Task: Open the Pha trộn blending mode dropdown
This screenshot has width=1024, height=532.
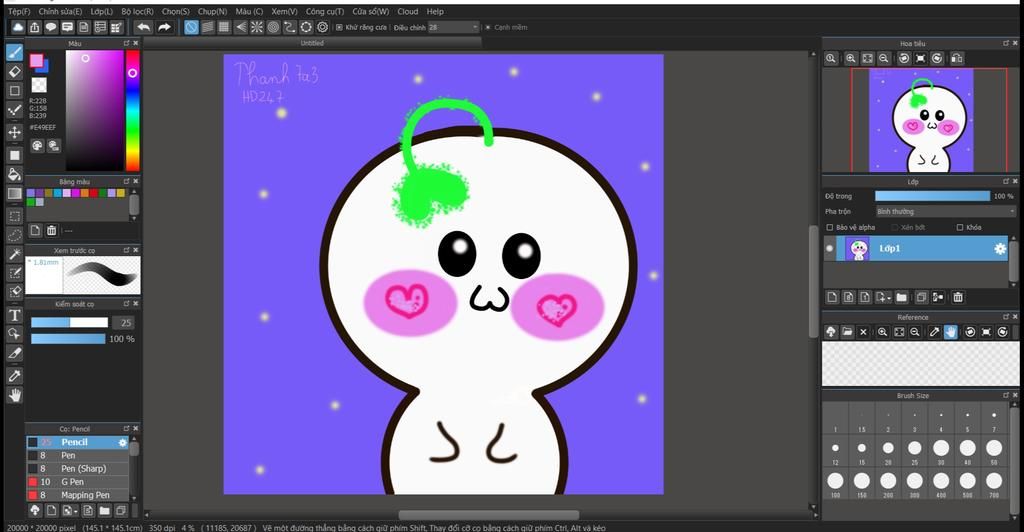Action: pos(946,211)
